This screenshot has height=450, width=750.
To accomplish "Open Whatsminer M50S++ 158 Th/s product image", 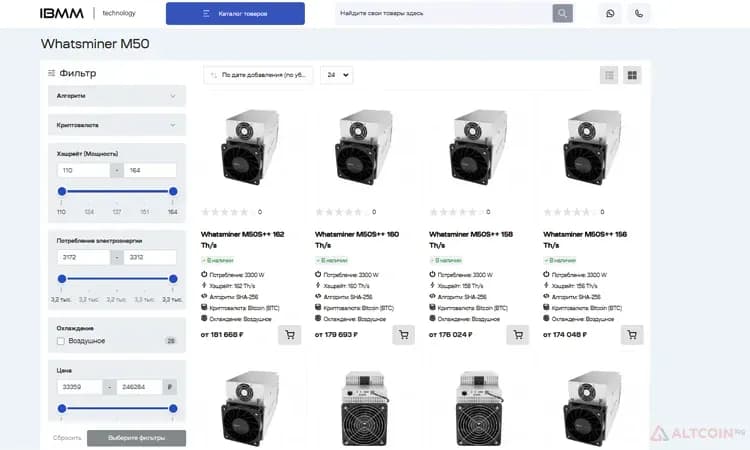I will click(x=478, y=147).
